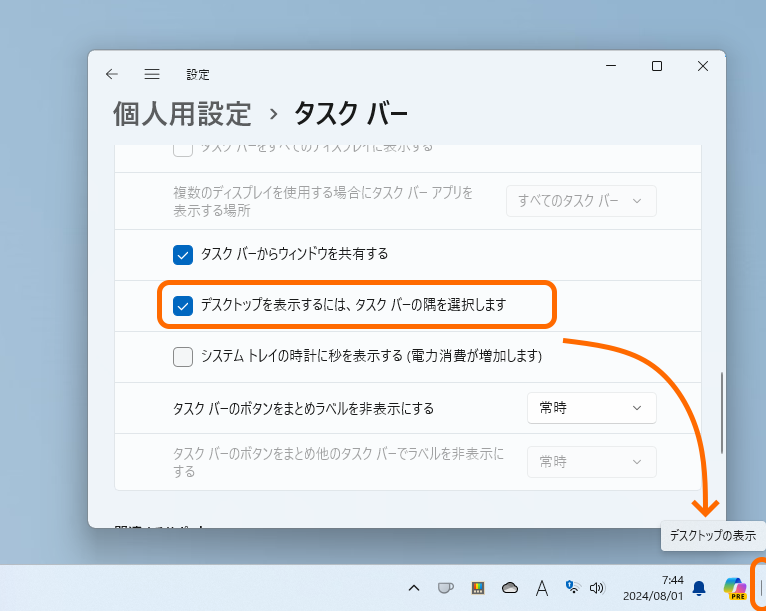
Task: Launch the Copilot PRE icon in taskbar
Action: 735,588
